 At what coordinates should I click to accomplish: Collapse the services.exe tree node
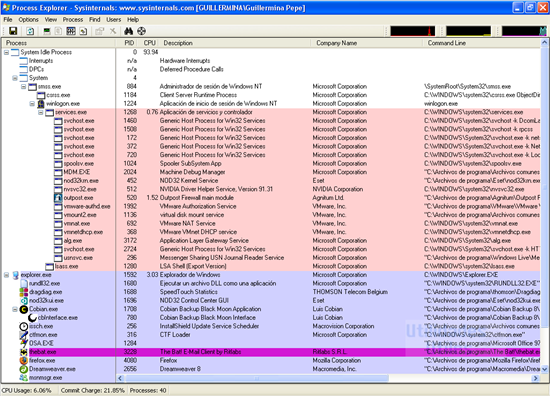pos(41,112)
